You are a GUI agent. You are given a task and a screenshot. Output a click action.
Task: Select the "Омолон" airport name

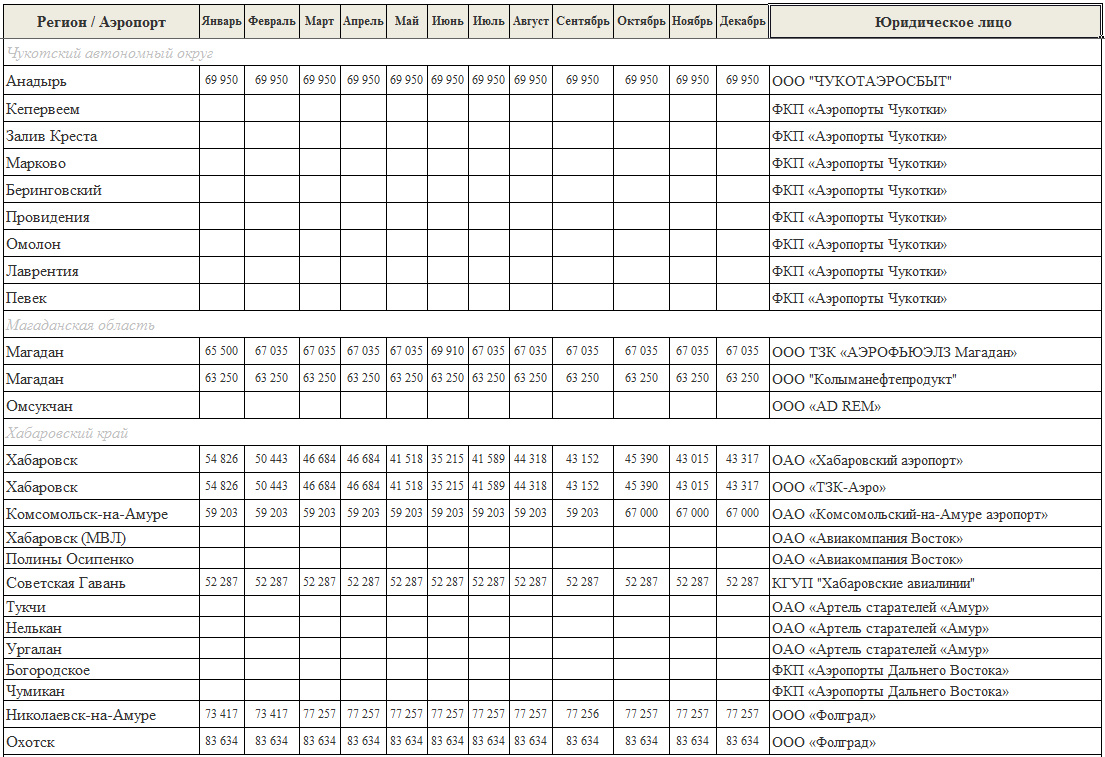click(33, 244)
